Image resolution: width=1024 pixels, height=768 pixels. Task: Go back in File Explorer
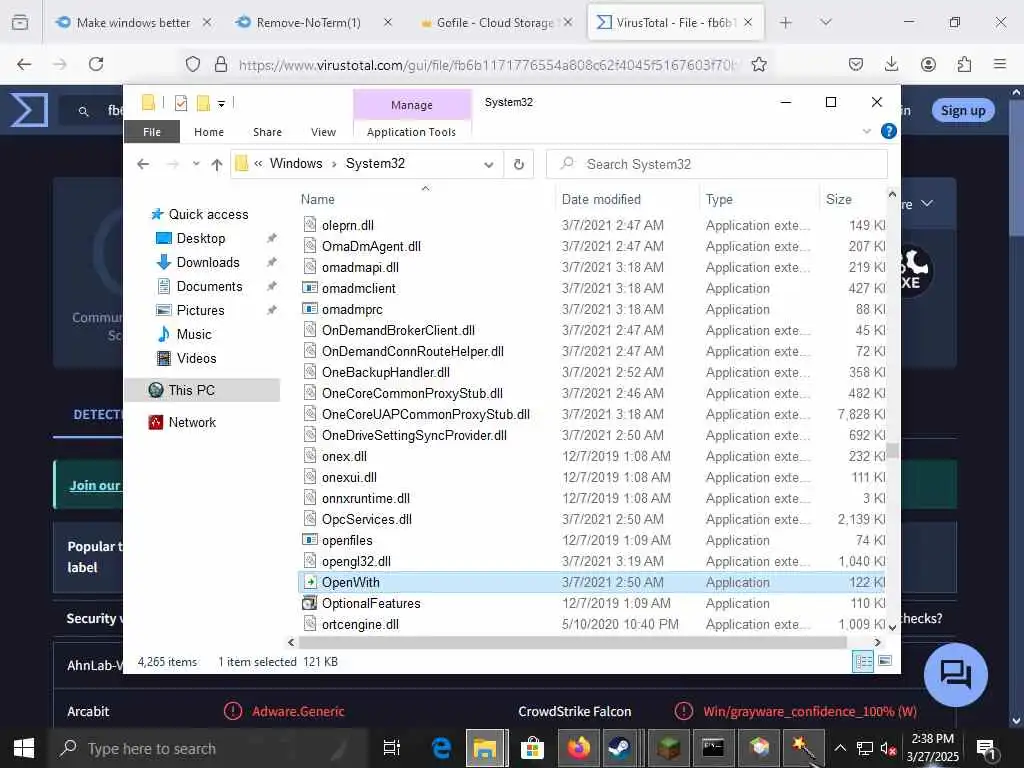coord(143,164)
